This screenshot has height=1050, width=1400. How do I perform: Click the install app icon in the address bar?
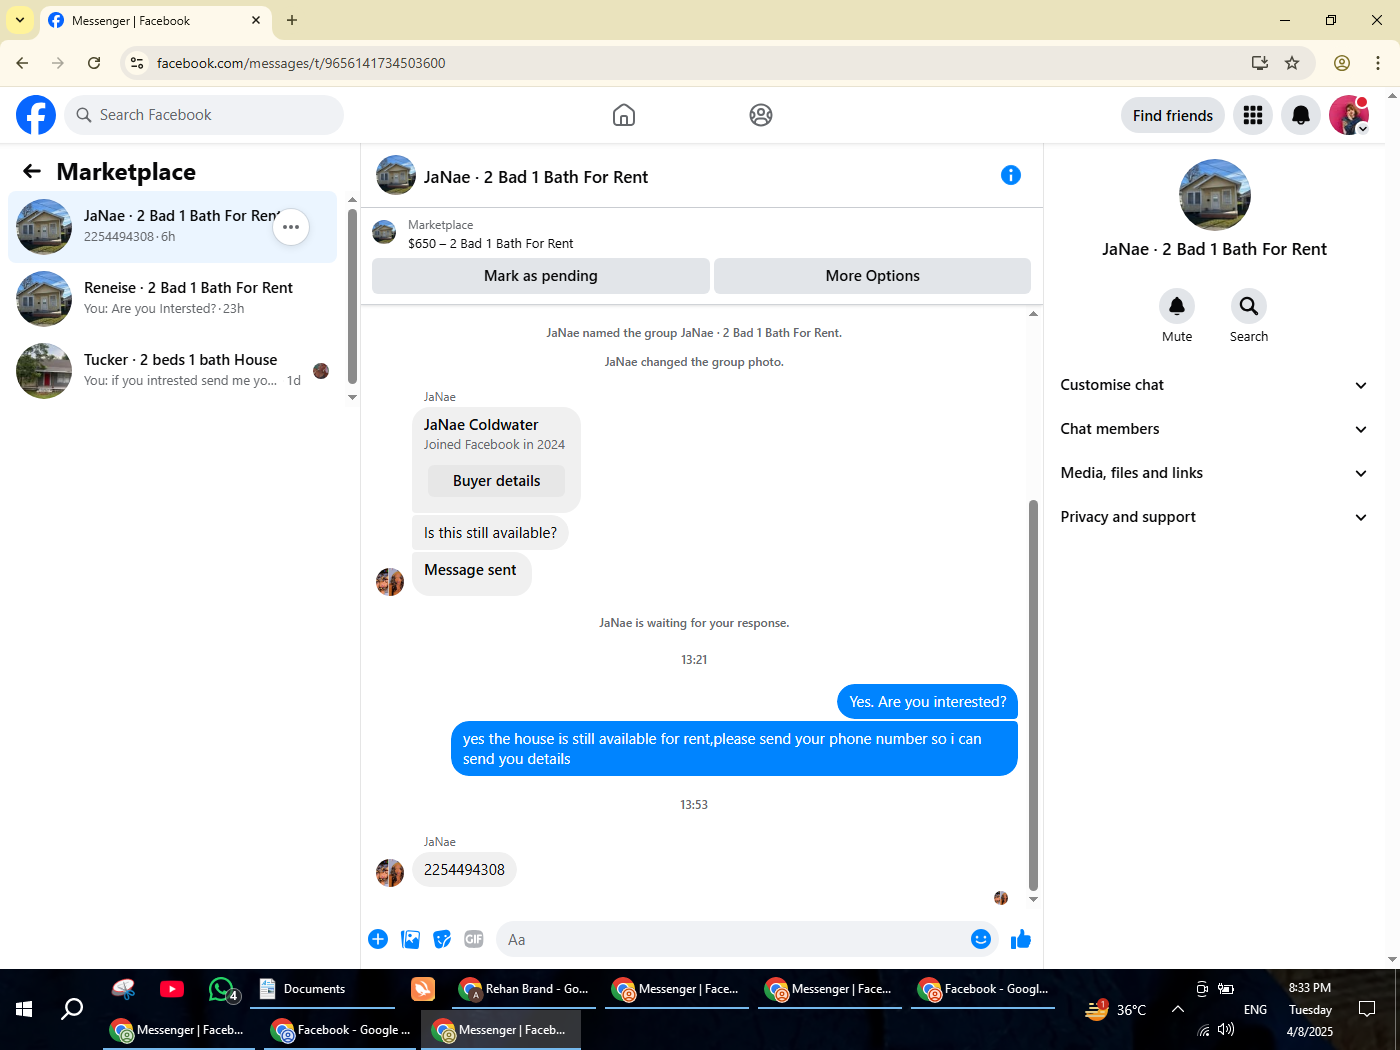pos(1260,63)
